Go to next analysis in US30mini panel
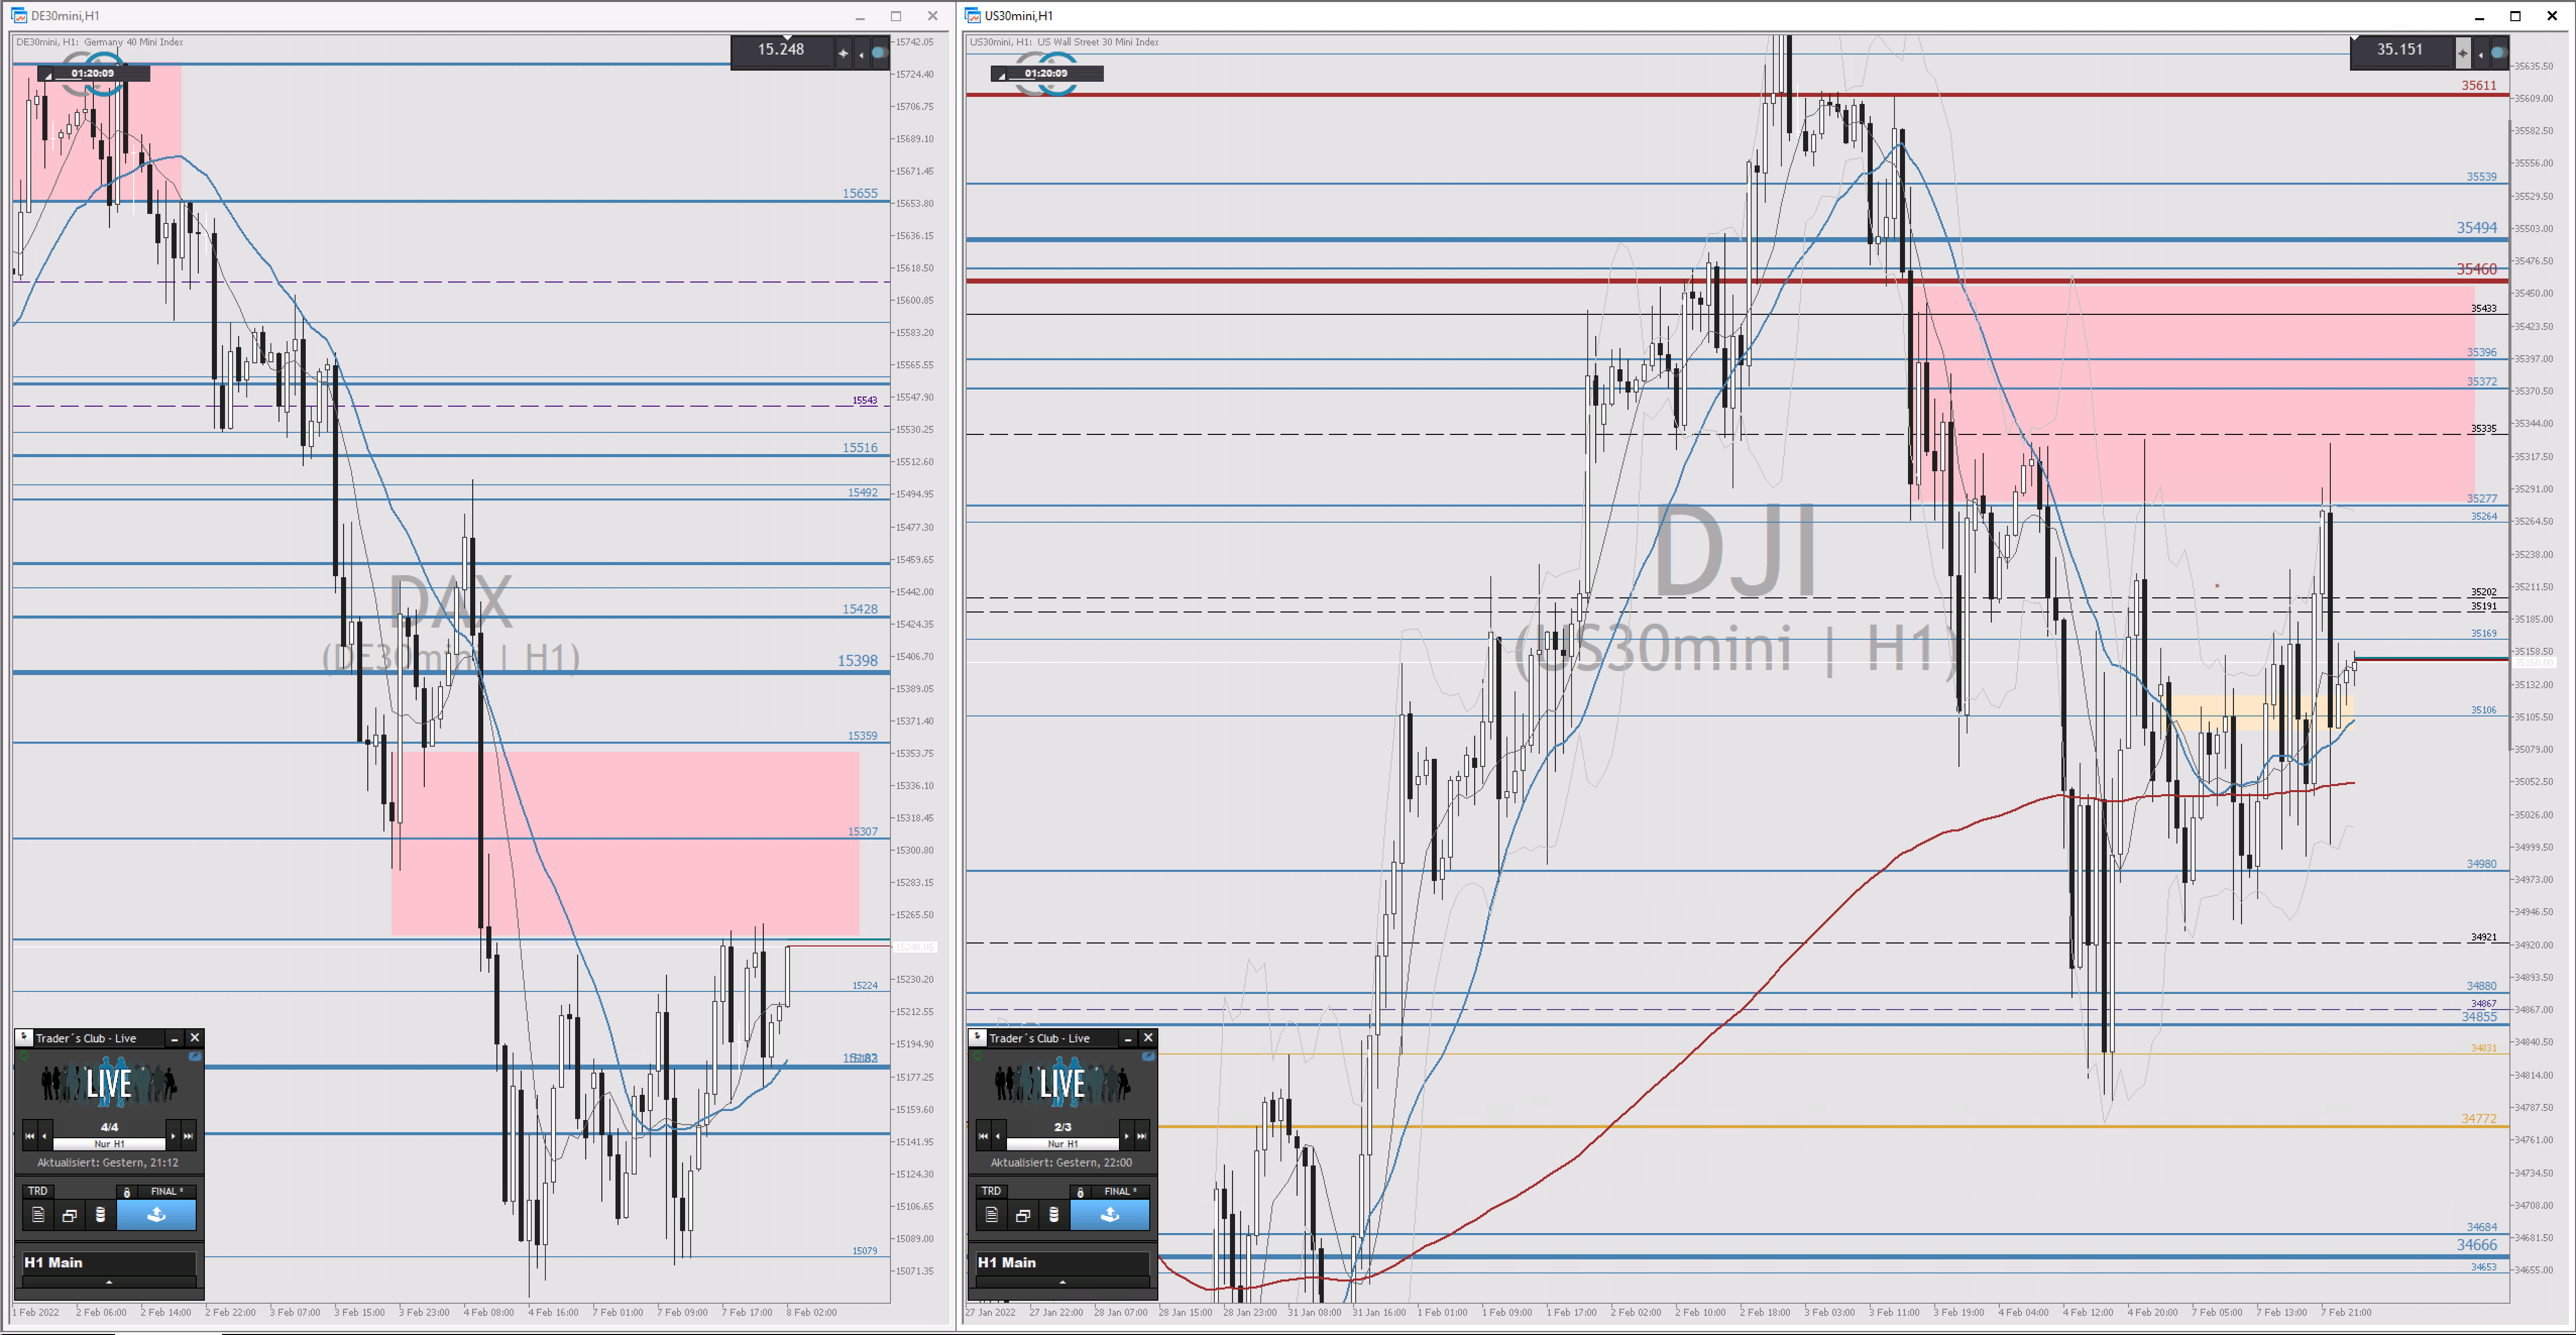This screenshot has height=1335, width=2576. coord(1126,1136)
